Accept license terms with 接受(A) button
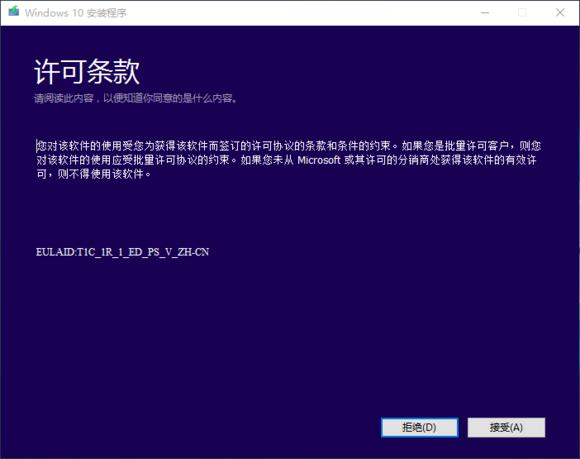 click(506, 428)
